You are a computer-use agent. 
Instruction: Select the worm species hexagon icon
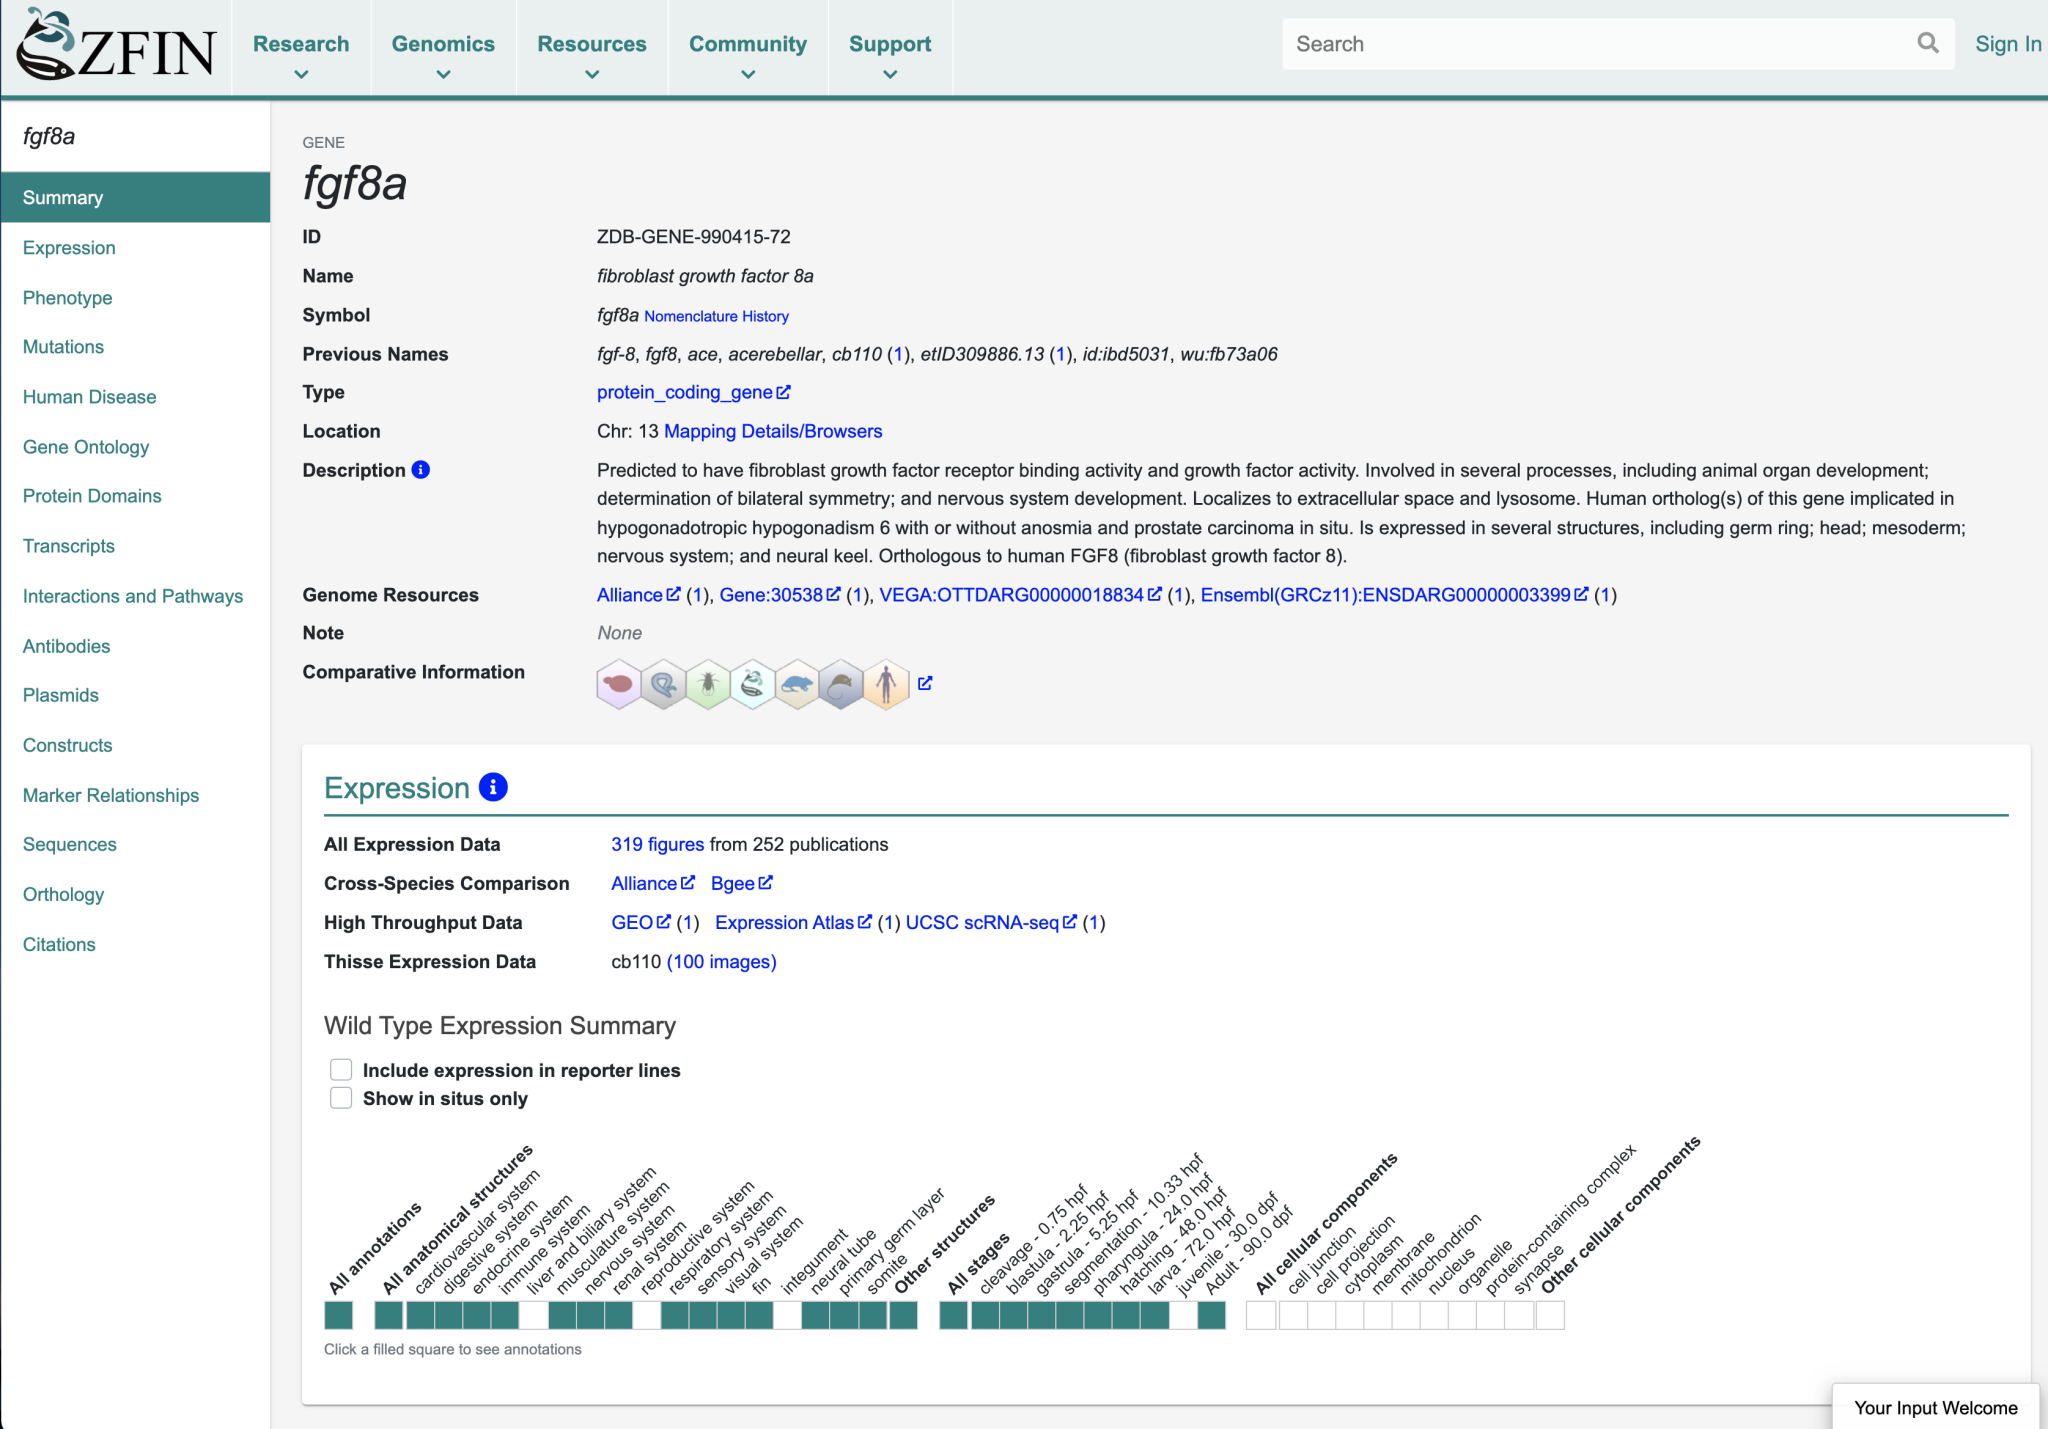tap(663, 684)
